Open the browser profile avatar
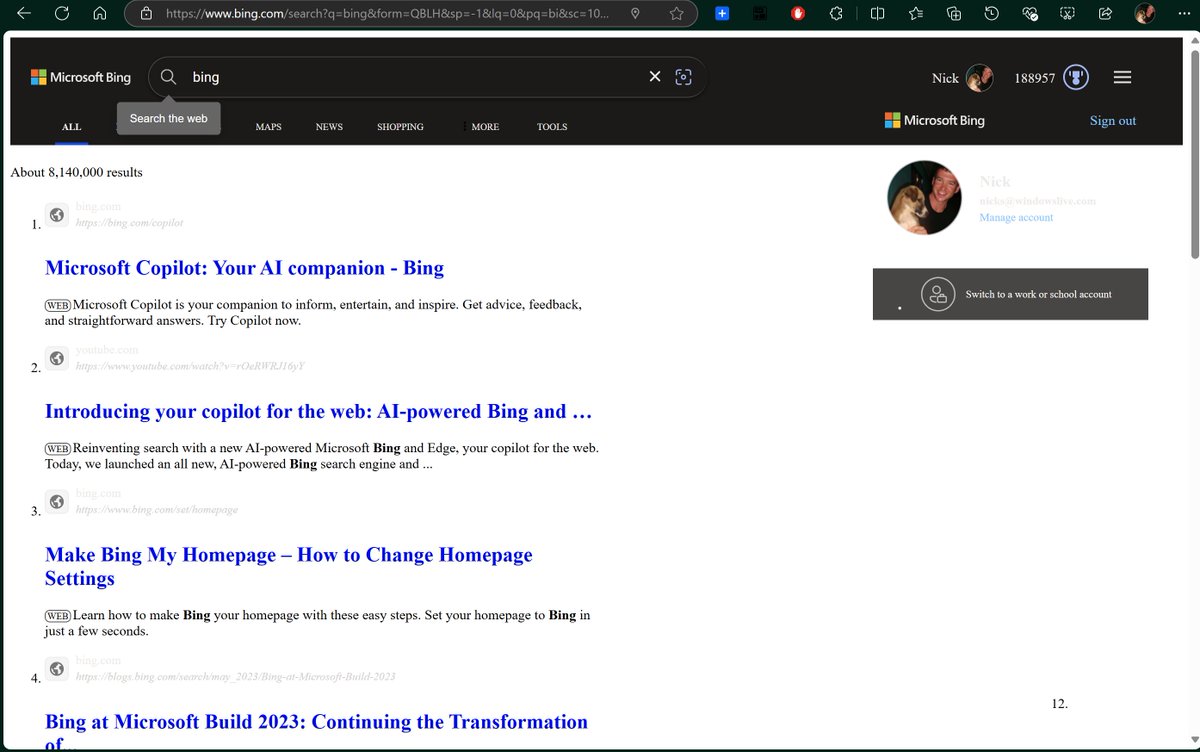Image resolution: width=1200 pixels, height=752 pixels. click(1145, 14)
